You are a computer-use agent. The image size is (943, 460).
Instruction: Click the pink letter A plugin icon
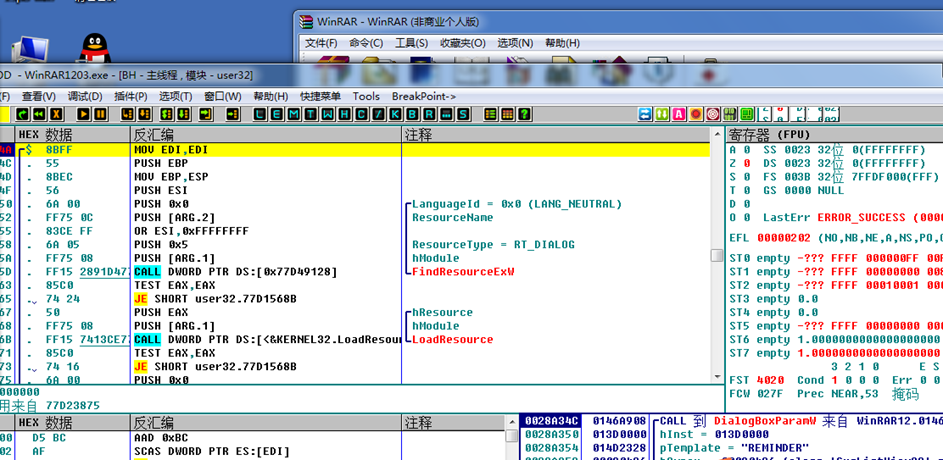pyautogui.click(x=678, y=114)
